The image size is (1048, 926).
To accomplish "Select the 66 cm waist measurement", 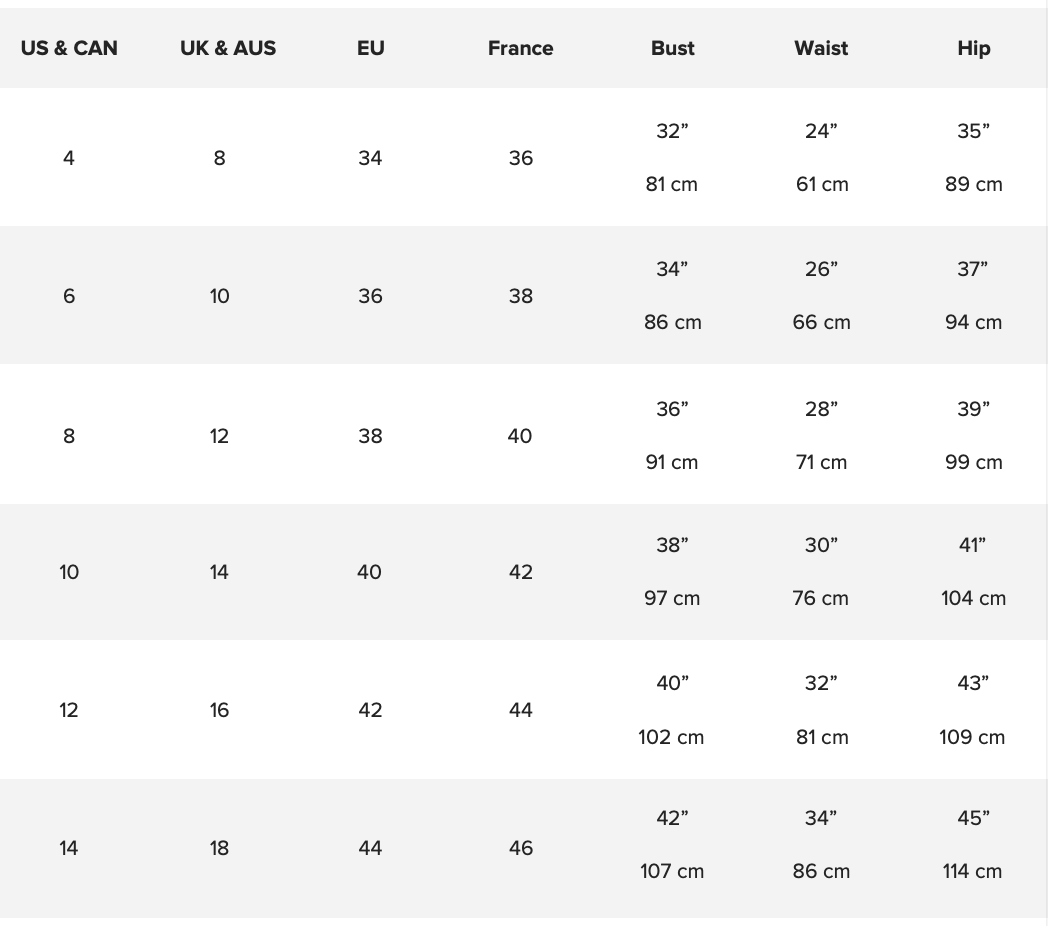I will 821,323.
